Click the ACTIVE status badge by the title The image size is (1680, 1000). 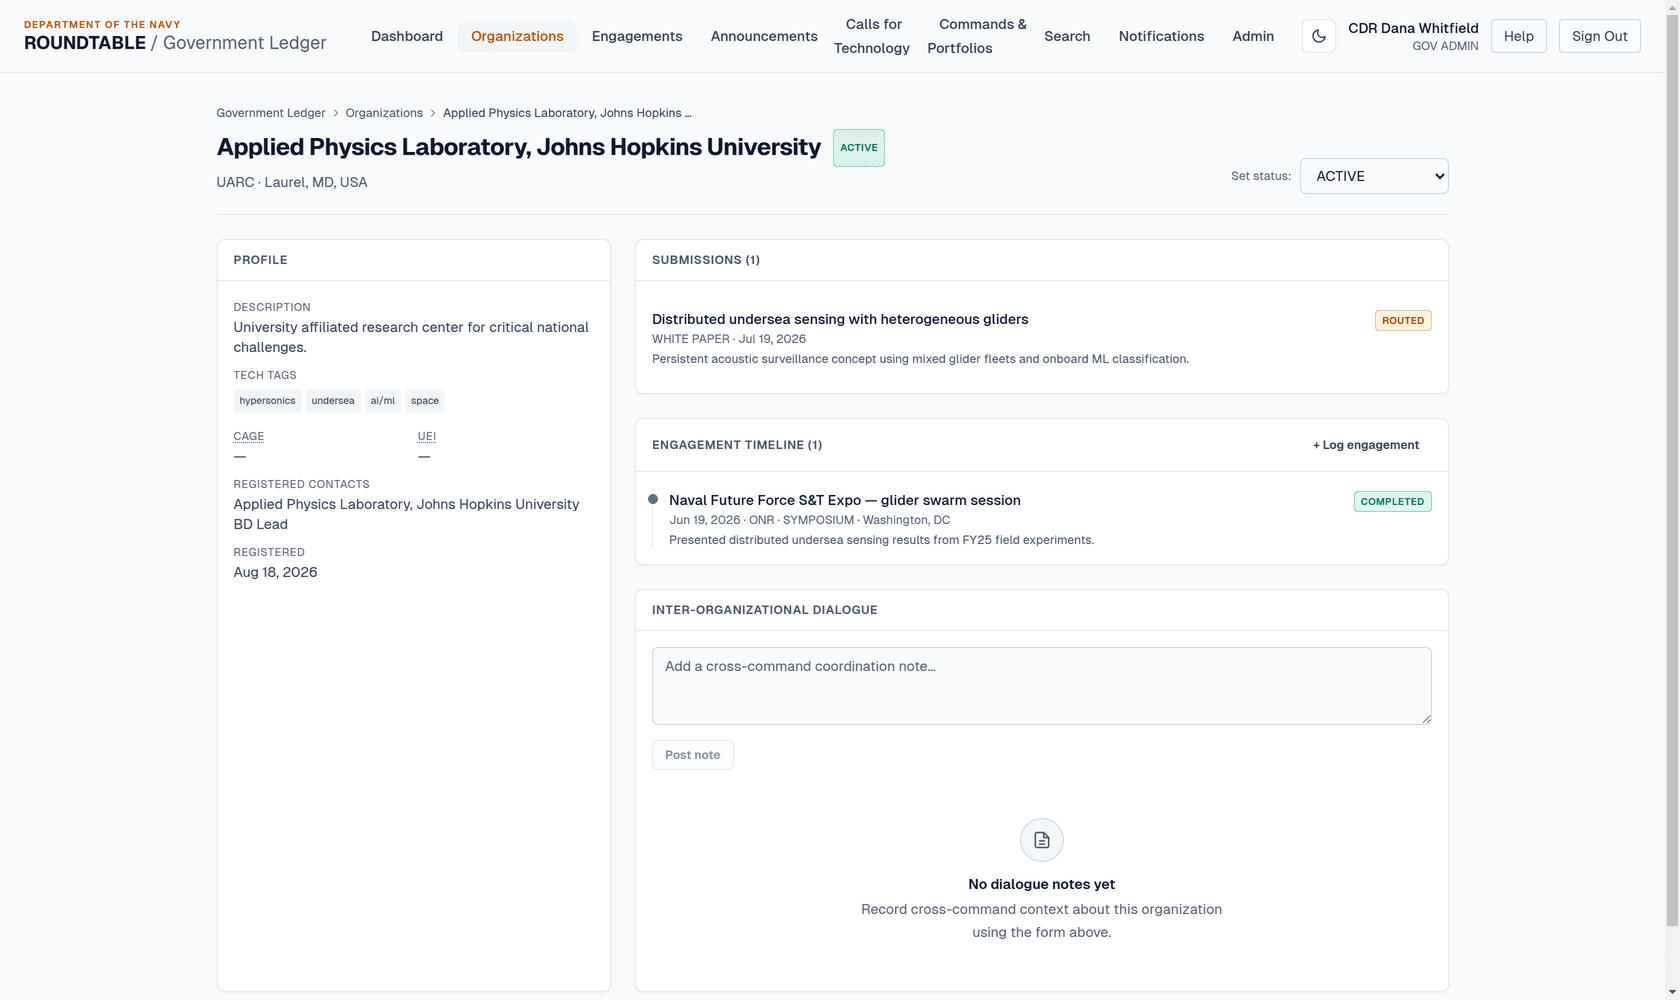coord(859,148)
